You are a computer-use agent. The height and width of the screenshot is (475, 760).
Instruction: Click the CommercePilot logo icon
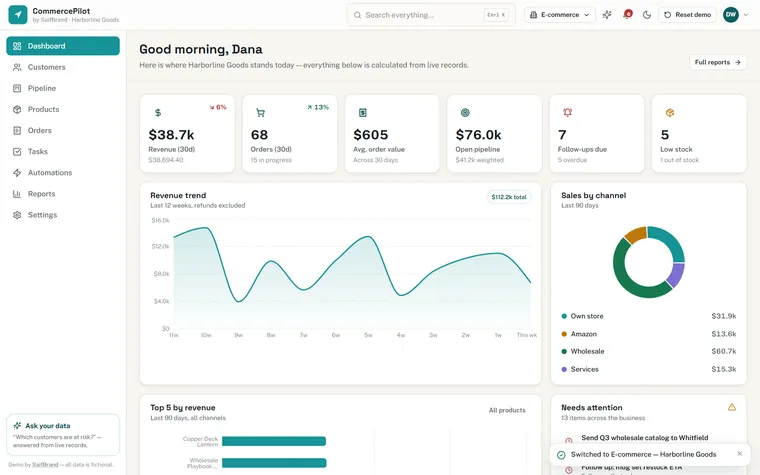(x=18, y=15)
